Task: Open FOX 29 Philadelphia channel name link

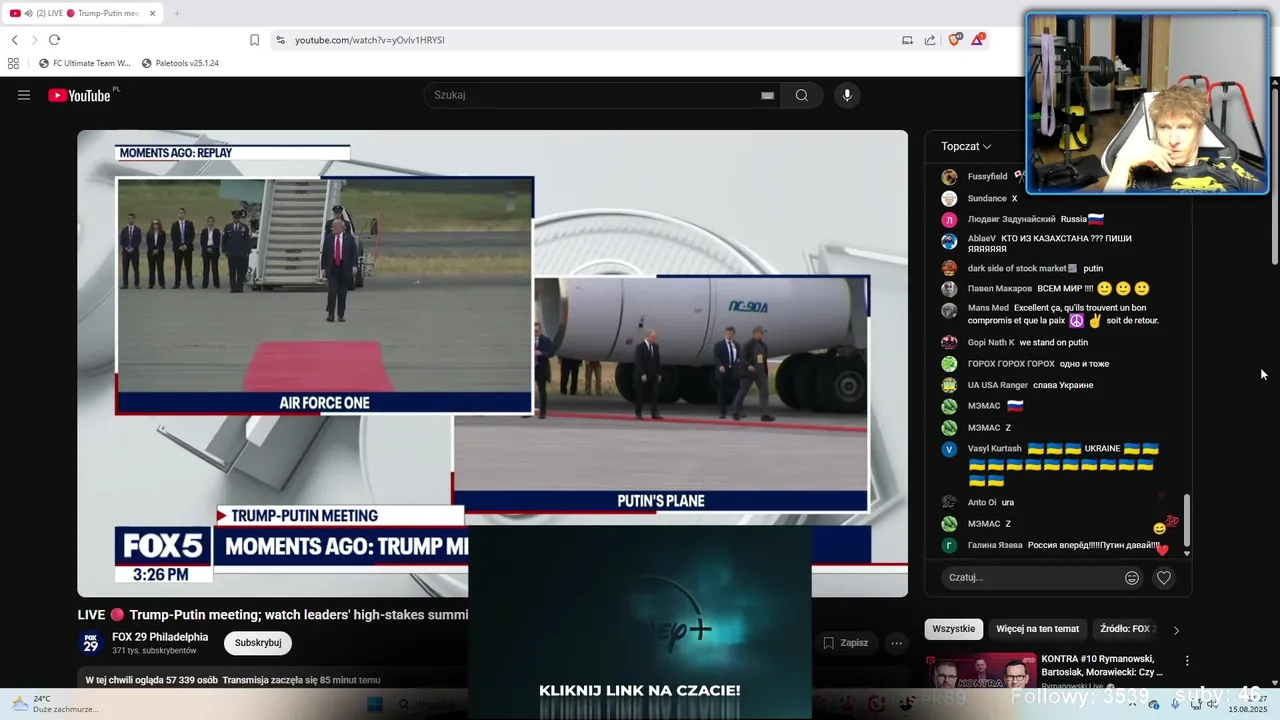Action: click(x=160, y=637)
